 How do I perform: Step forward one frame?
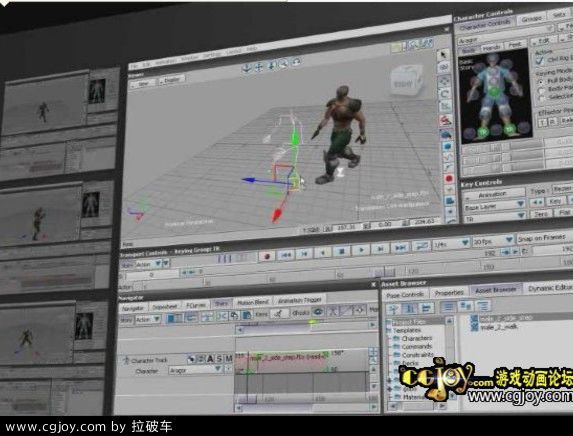pyautogui.click(x=380, y=249)
